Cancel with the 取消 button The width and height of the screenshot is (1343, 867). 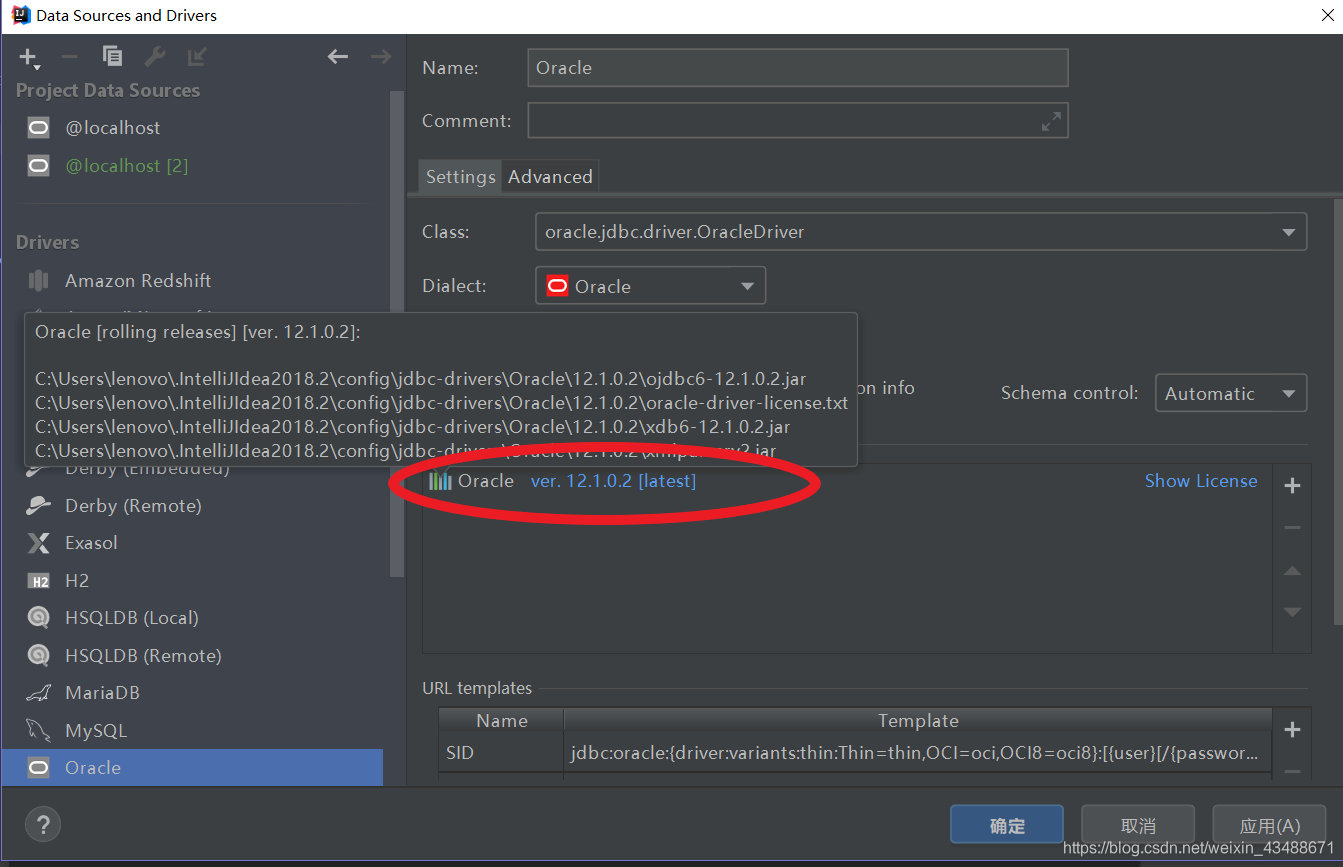1138,825
